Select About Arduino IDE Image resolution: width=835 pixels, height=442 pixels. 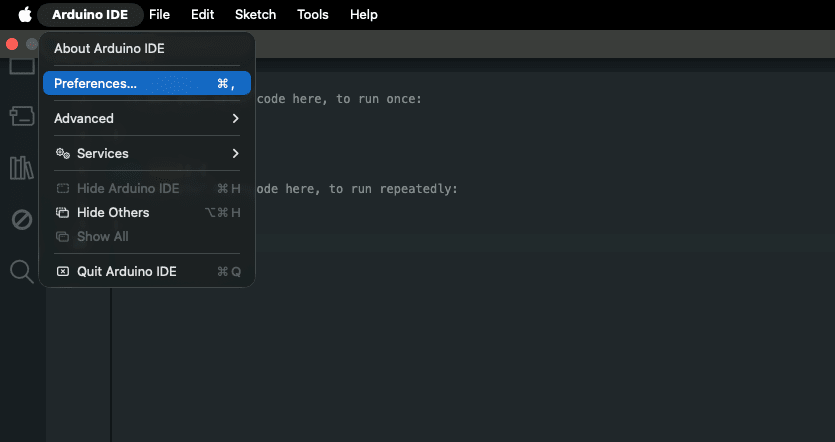click(147, 48)
